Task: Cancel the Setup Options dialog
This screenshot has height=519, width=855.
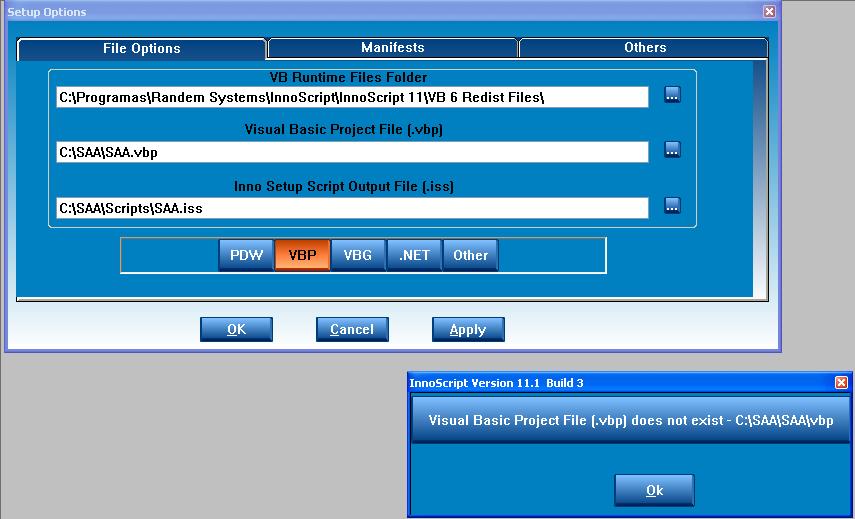Action: 352,330
